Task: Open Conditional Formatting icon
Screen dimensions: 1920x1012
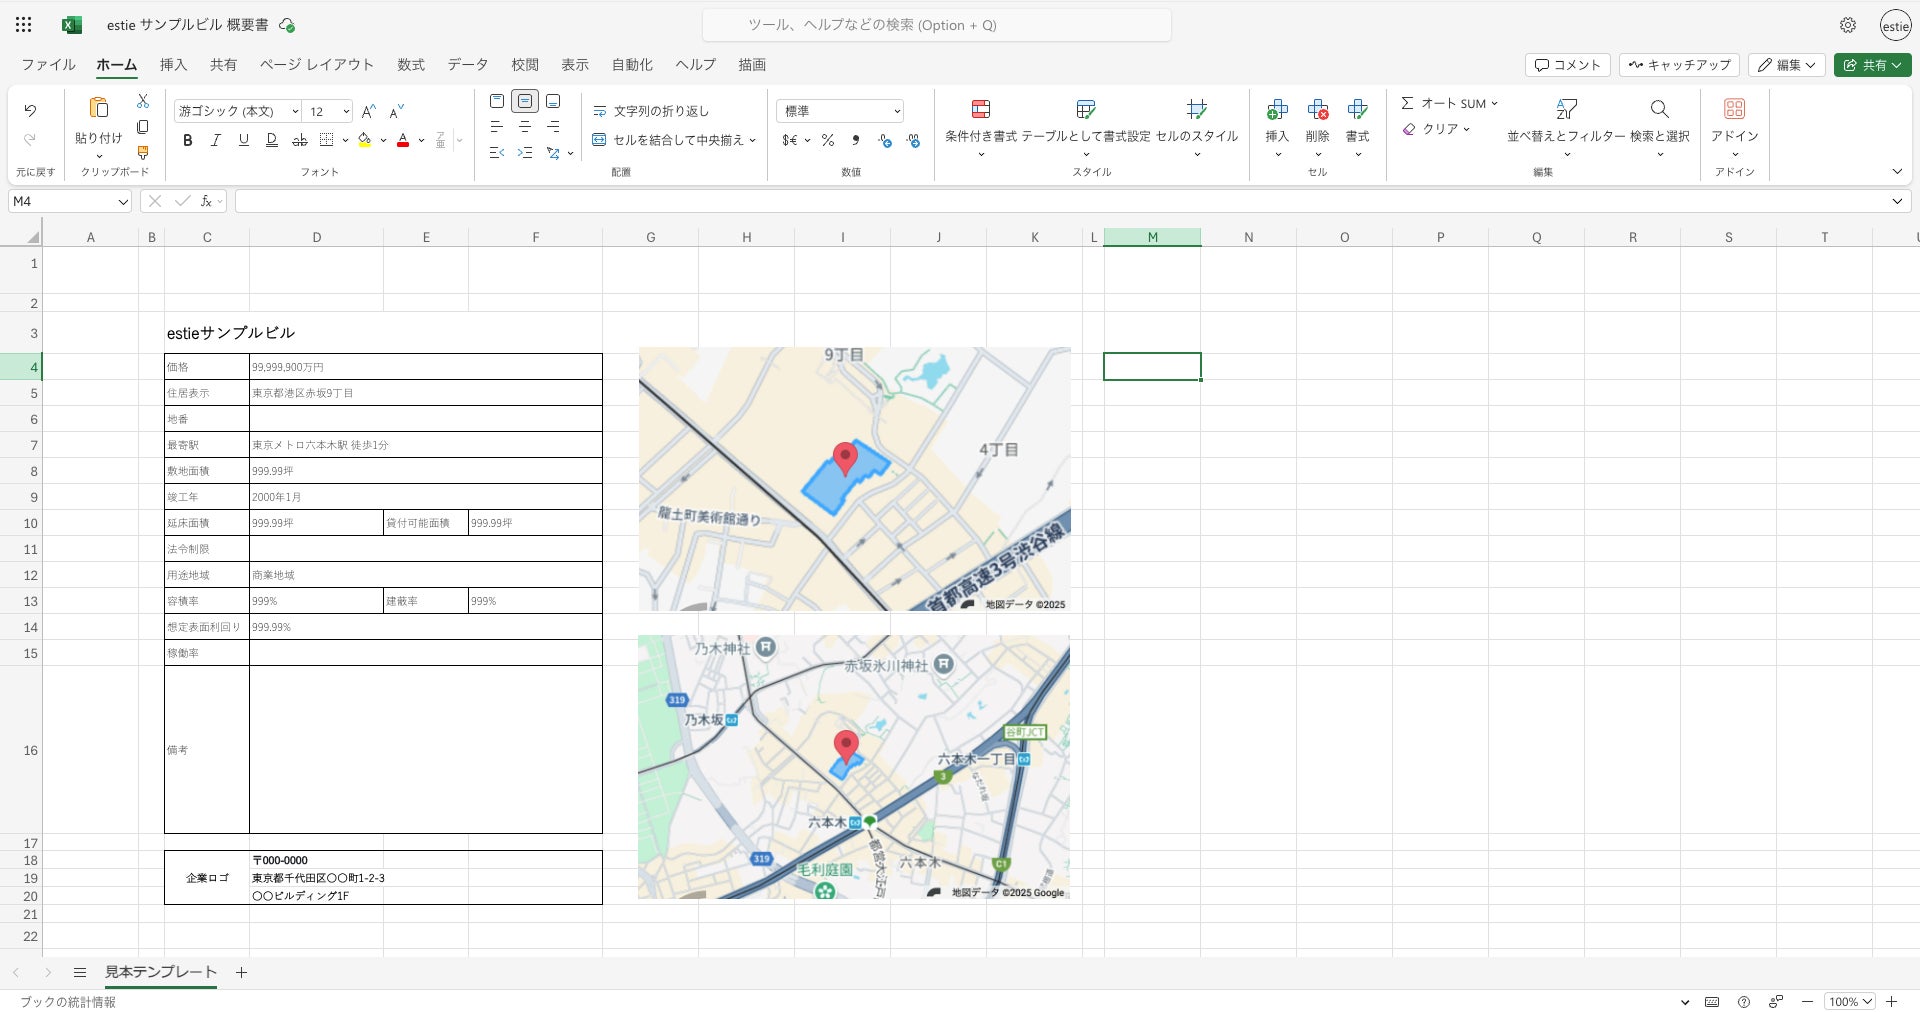Action: coord(980,110)
